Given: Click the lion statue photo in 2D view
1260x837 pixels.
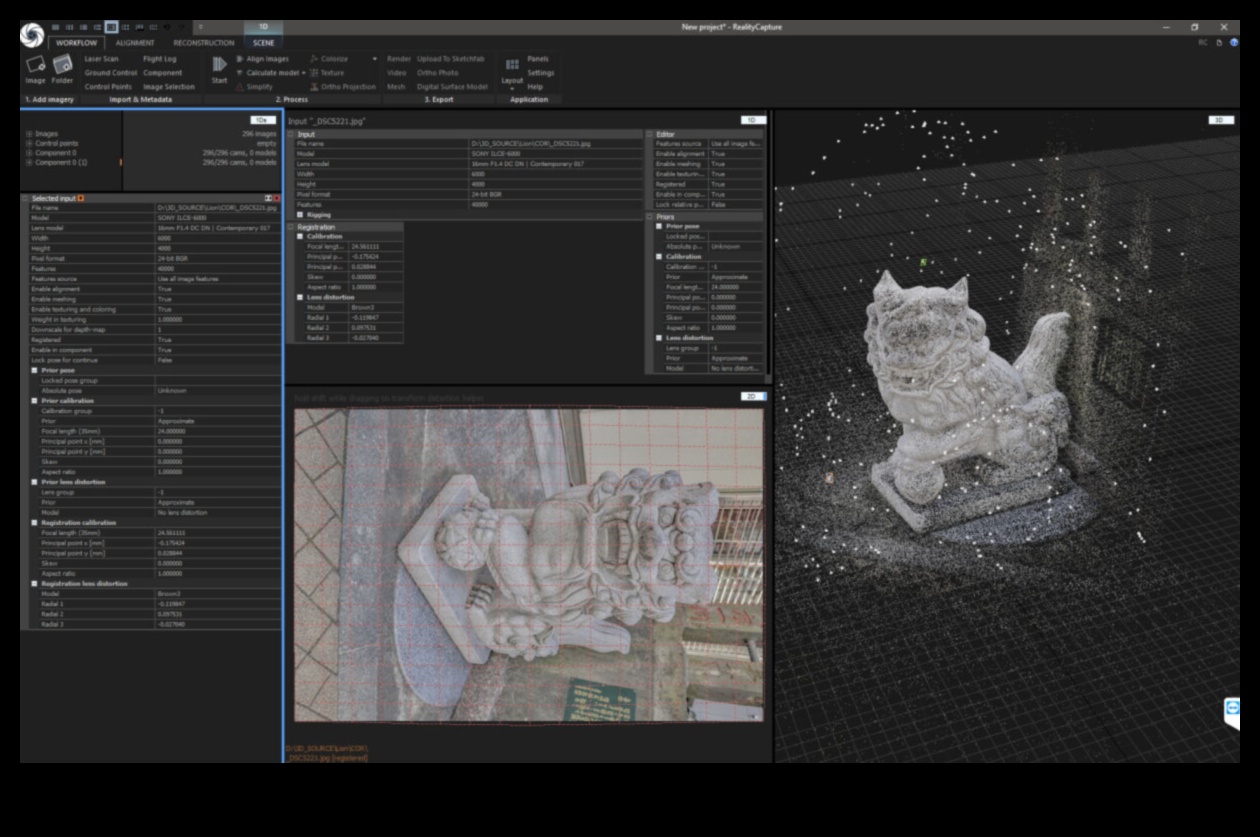Looking at the screenshot, I should click(x=529, y=564).
